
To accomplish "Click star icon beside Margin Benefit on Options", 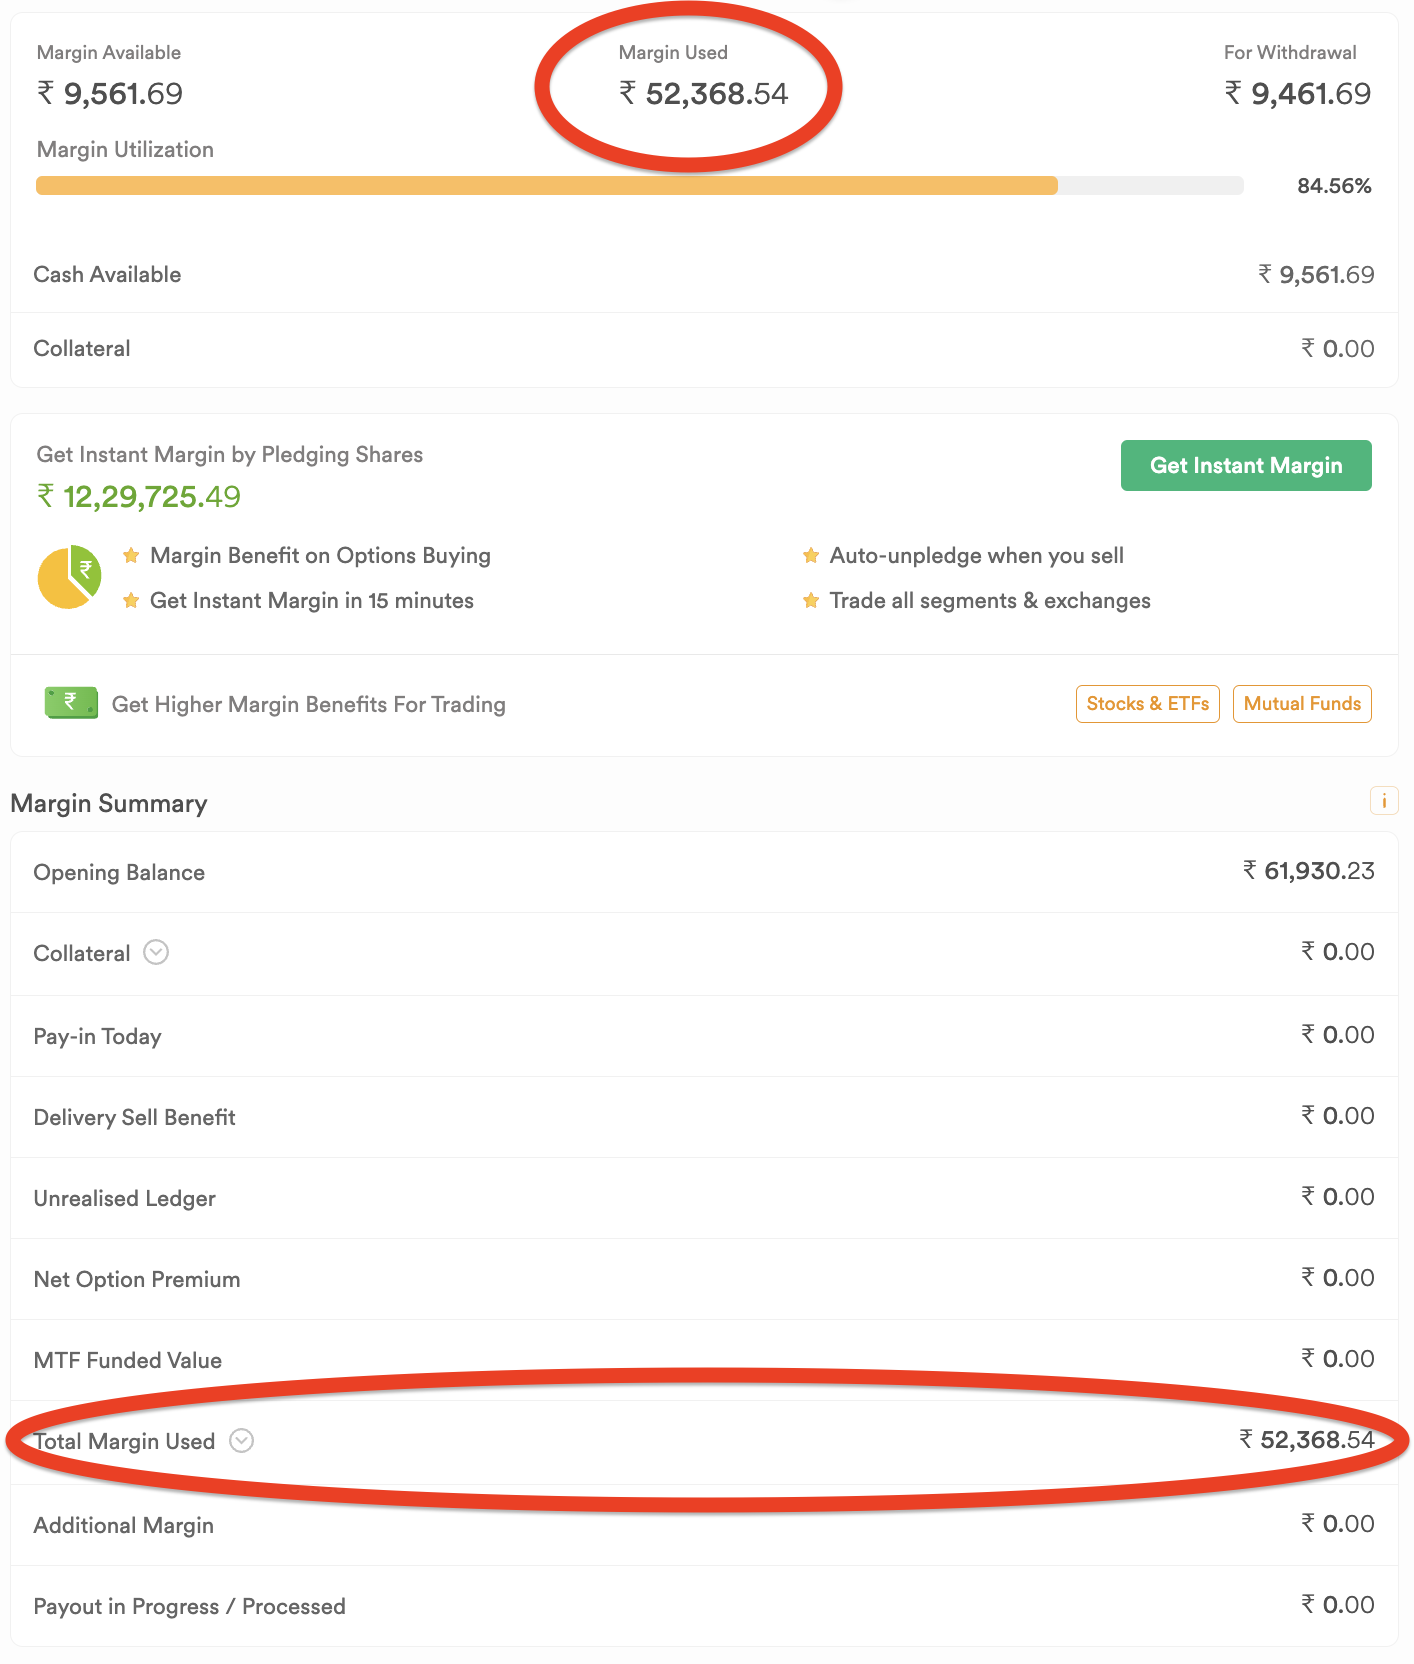I will pyautogui.click(x=131, y=556).
